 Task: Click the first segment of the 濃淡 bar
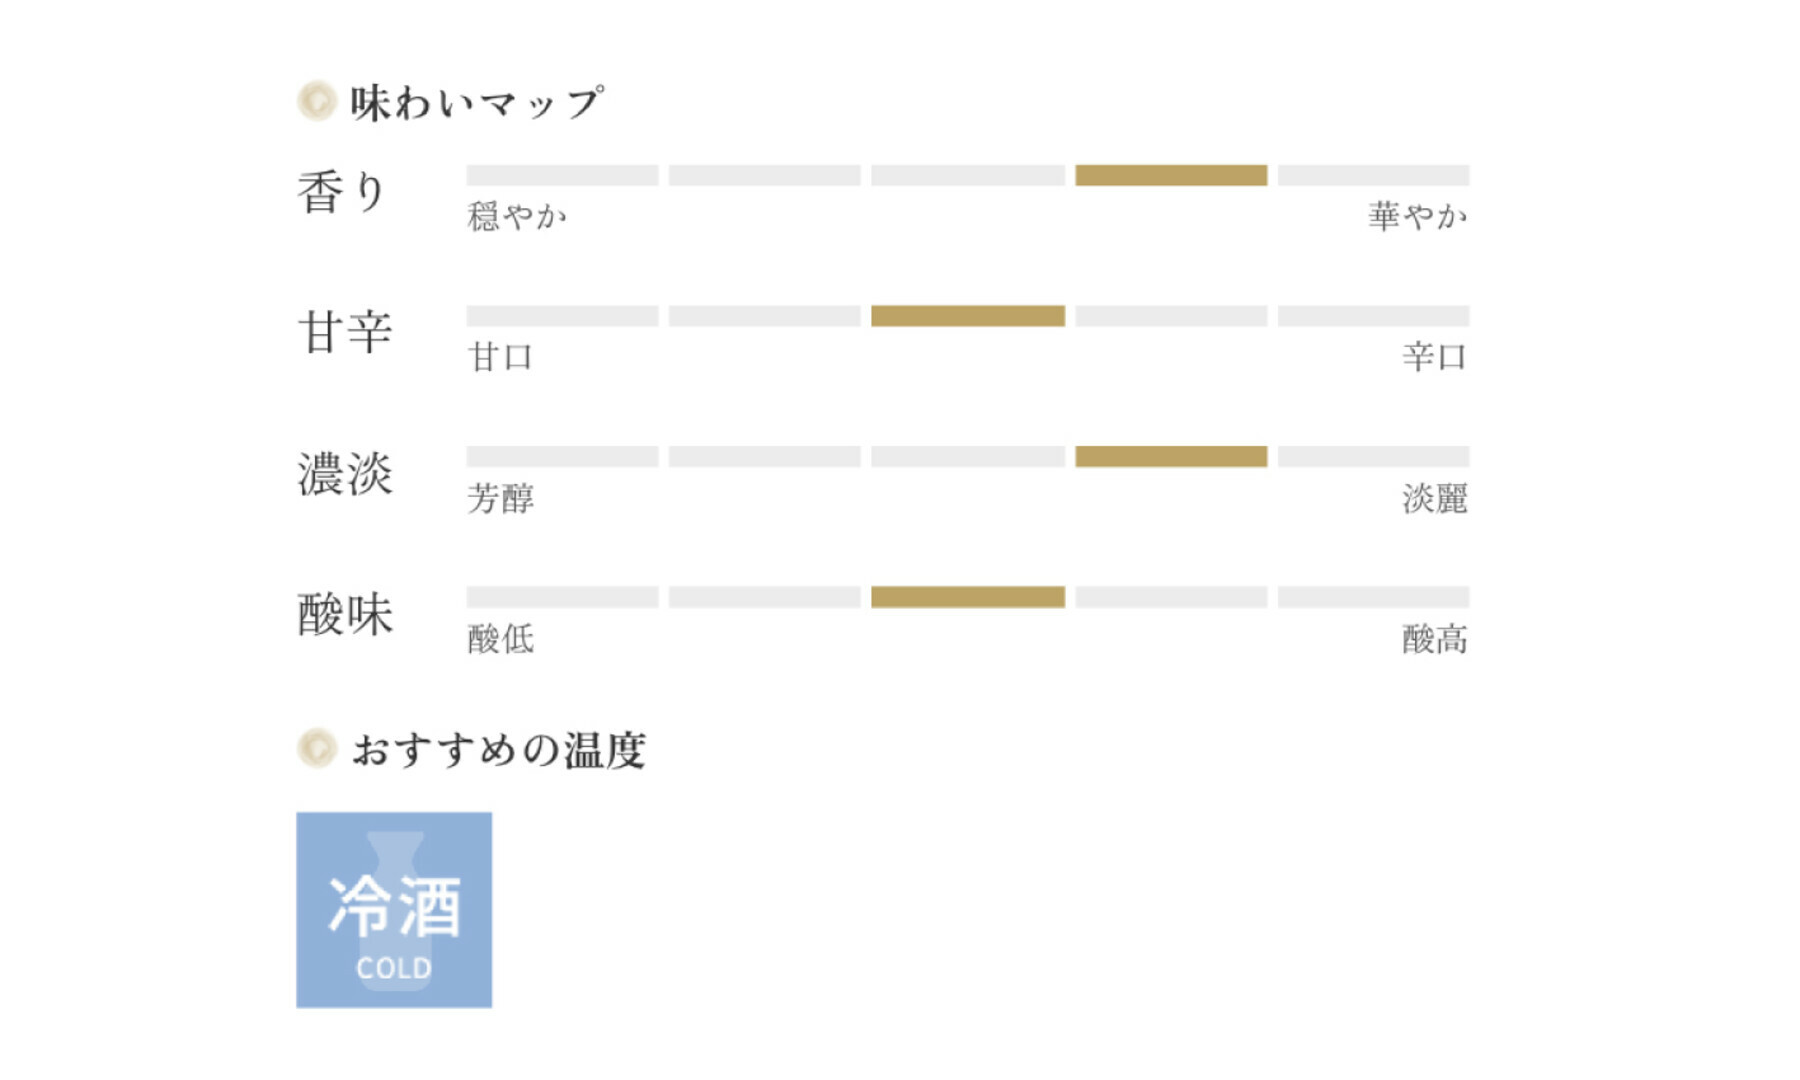pyautogui.click(x=562, y=456)
